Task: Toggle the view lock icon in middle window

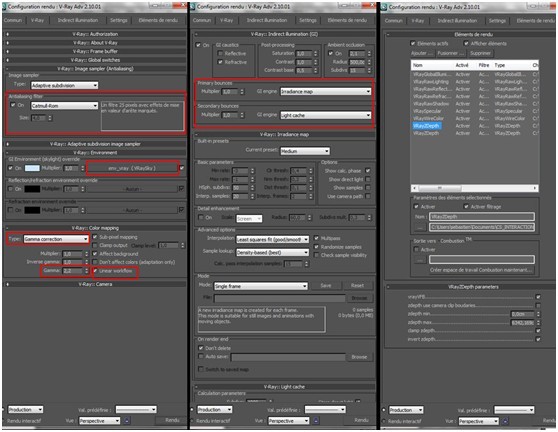Action: click(x=316, y=421)
